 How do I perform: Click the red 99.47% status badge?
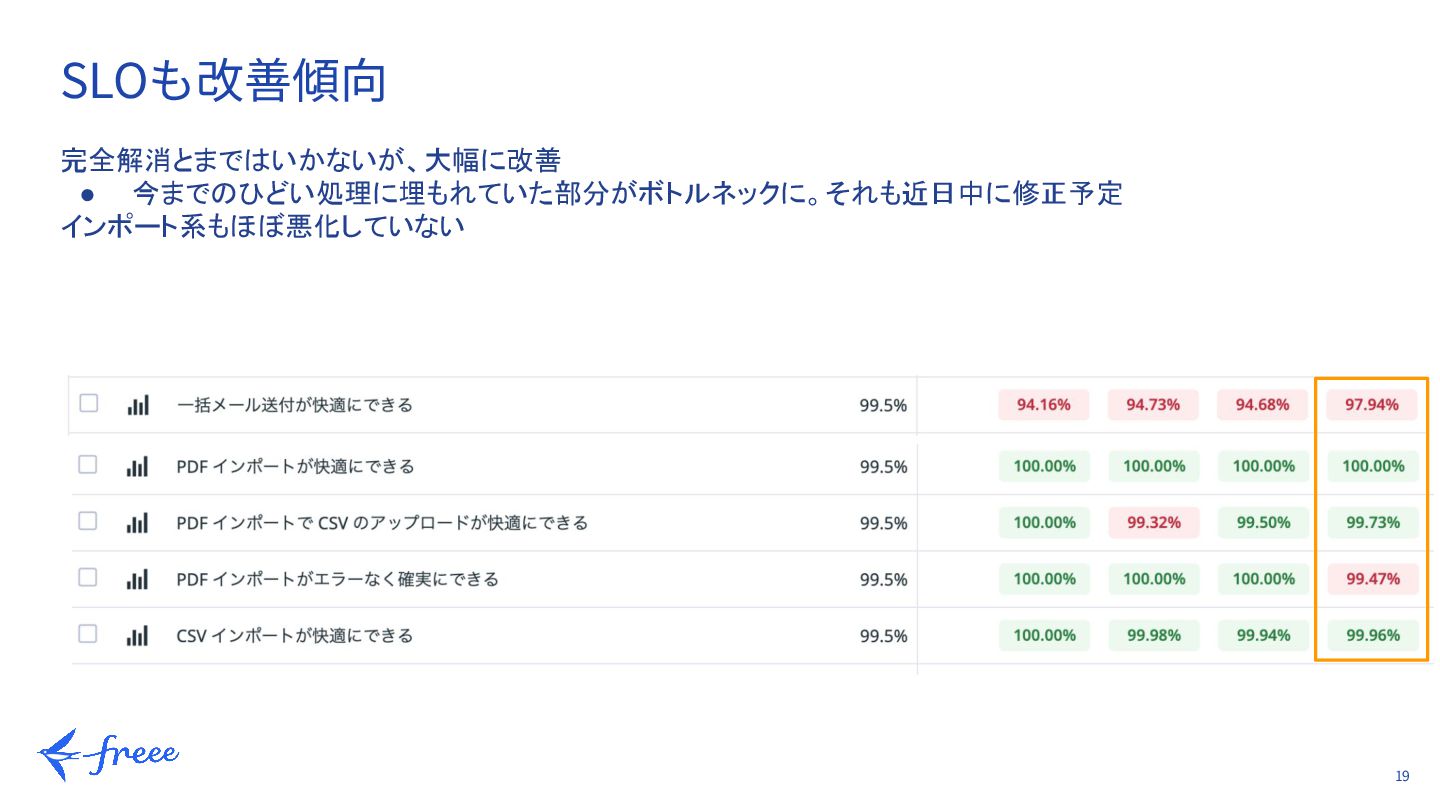(x=1372, y=579)
